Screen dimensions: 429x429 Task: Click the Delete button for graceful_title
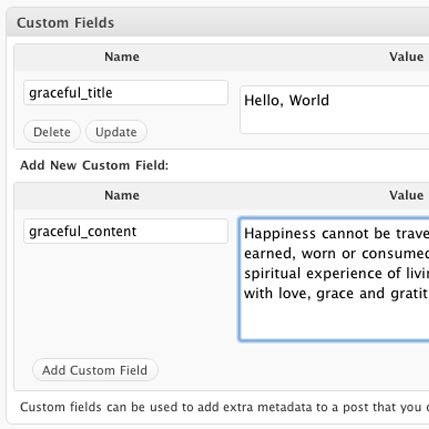(x=52, y=132)
